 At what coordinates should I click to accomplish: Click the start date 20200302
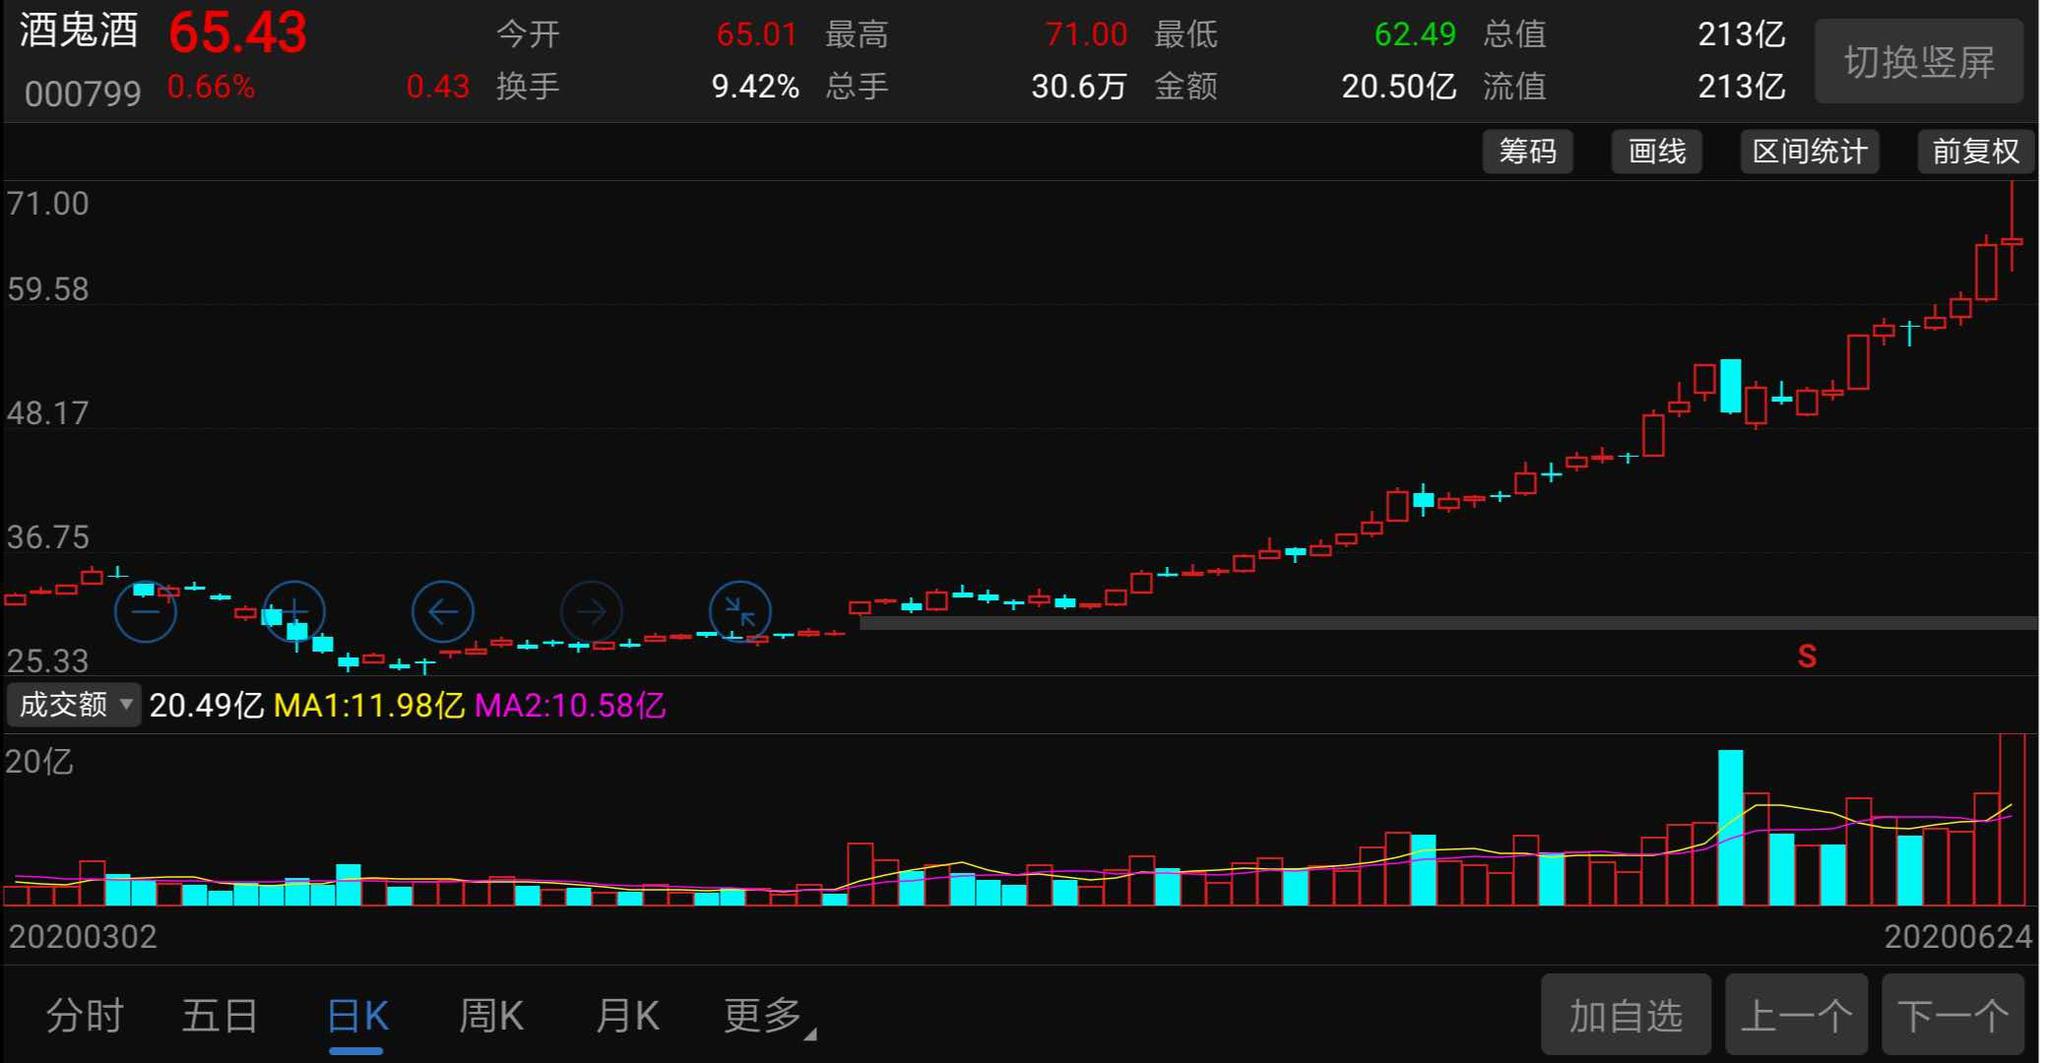click(x=83, y=937)
